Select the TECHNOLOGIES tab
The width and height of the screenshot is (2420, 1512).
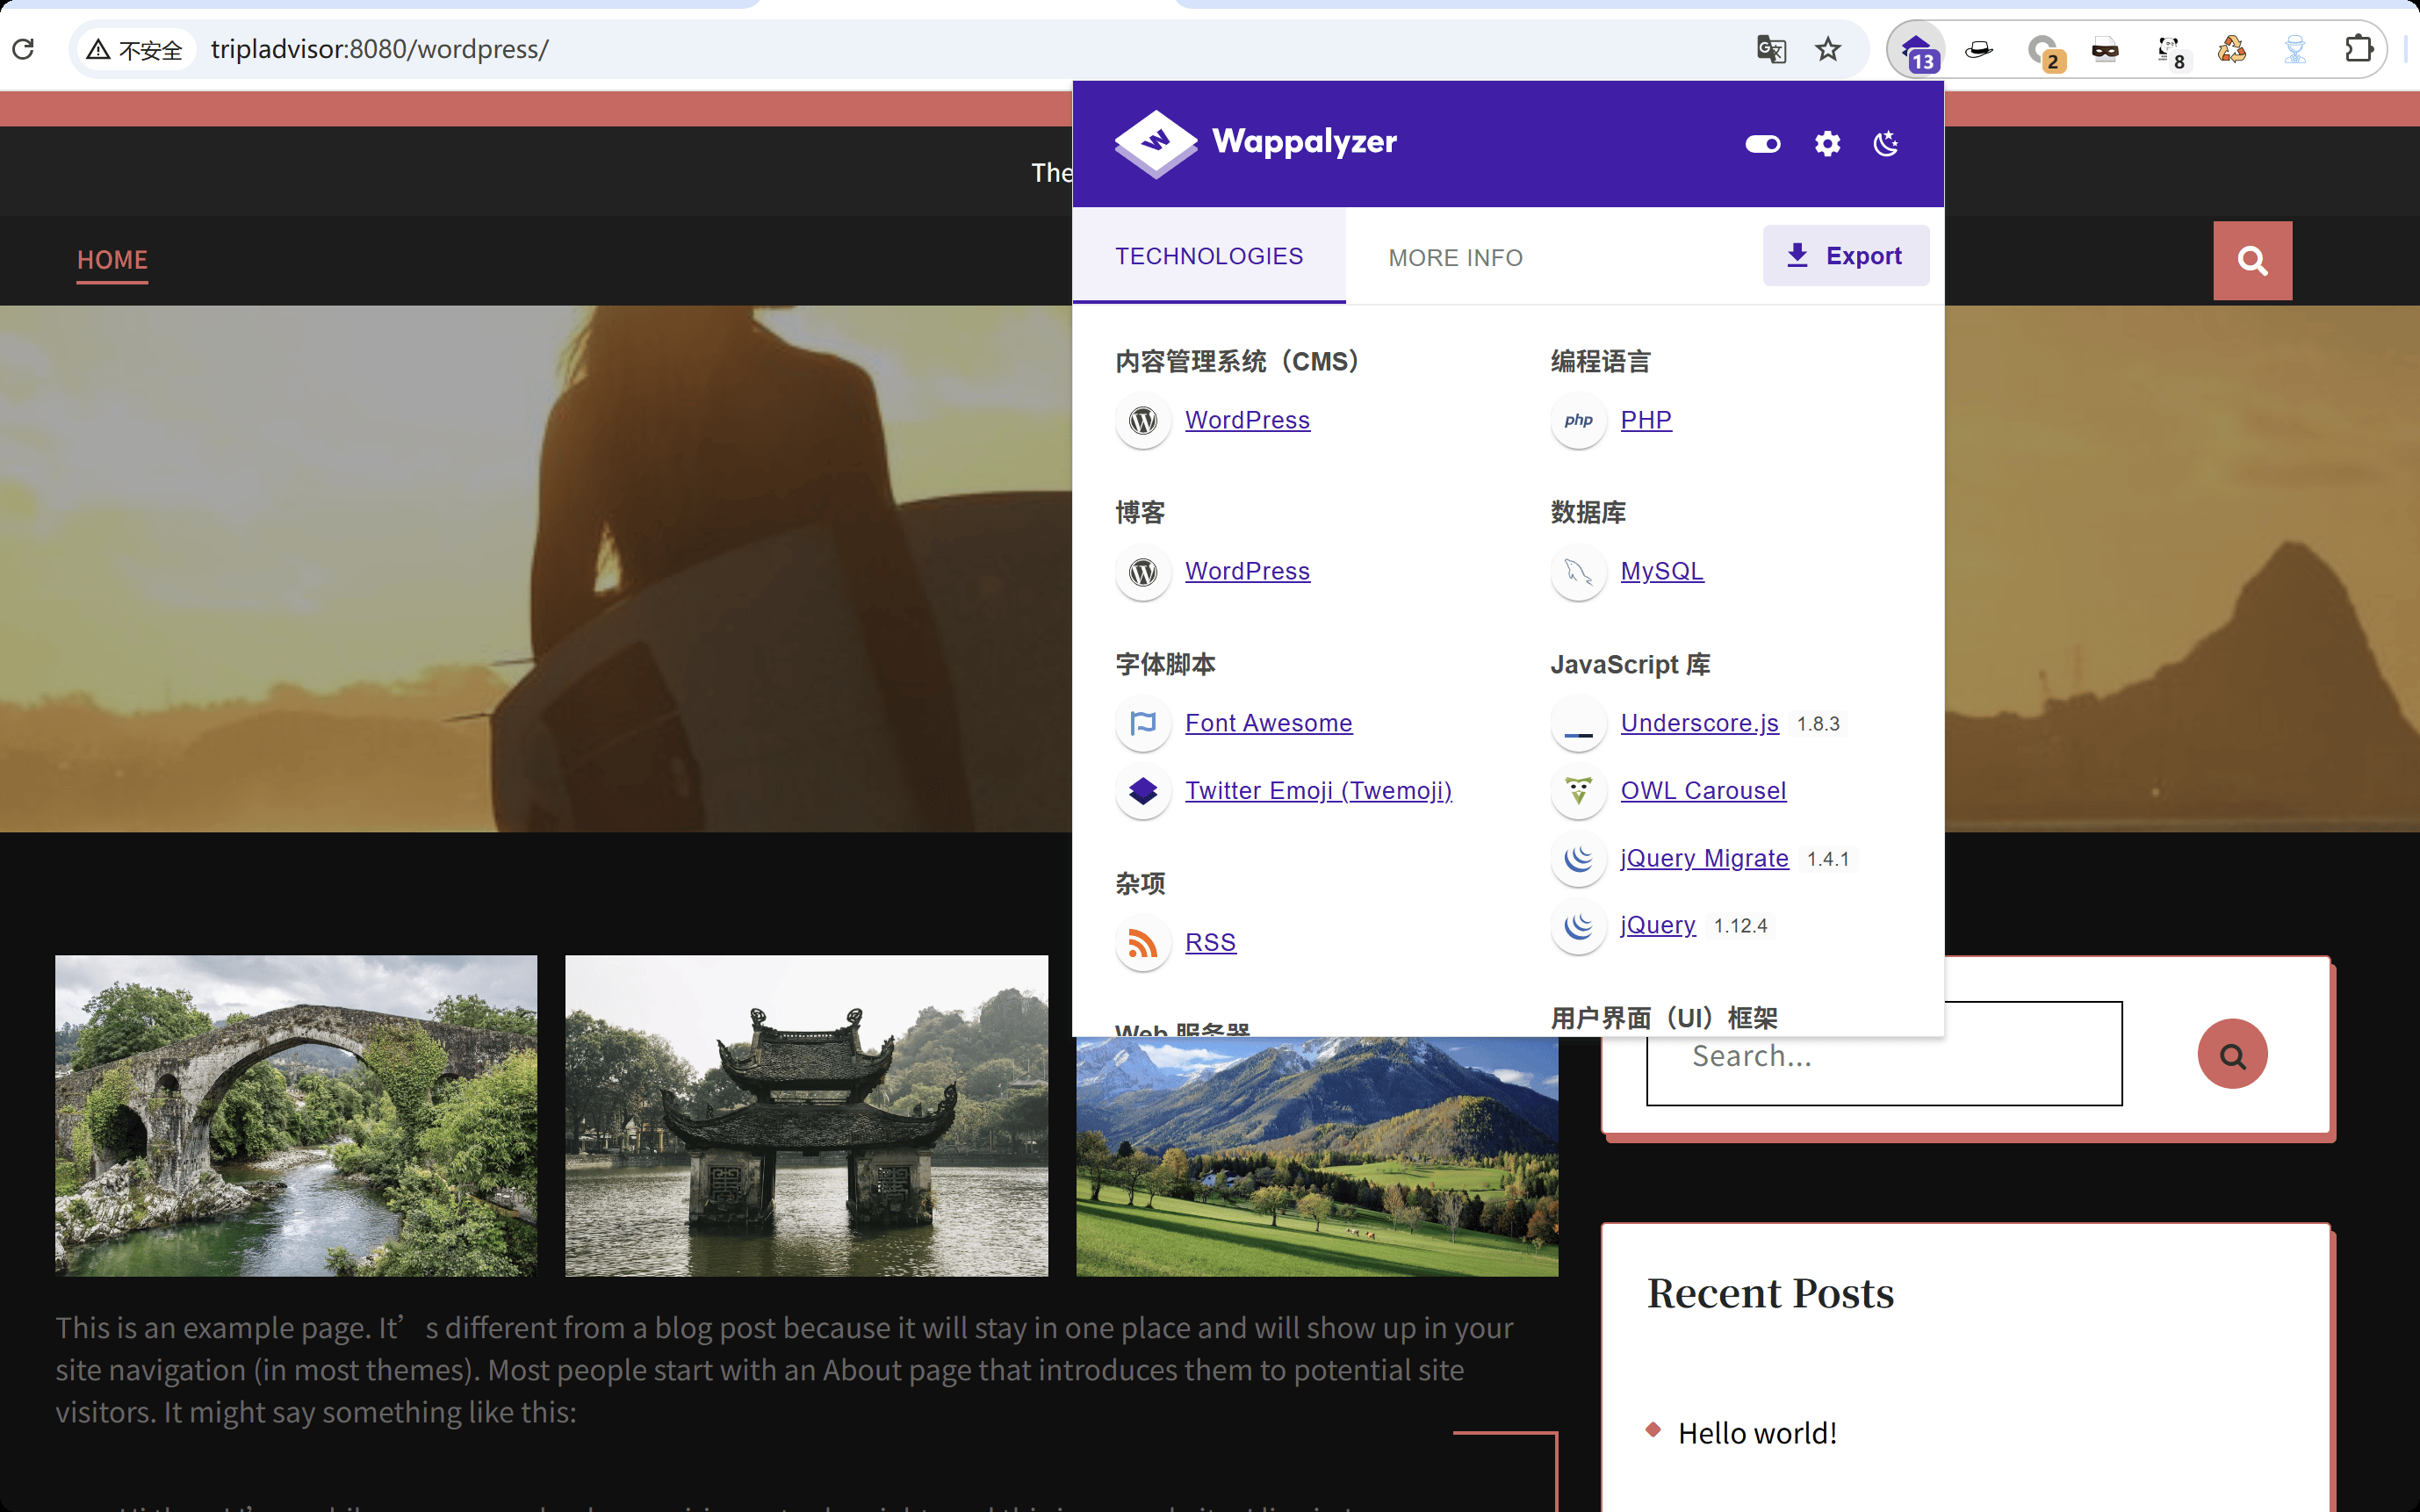1209,256
